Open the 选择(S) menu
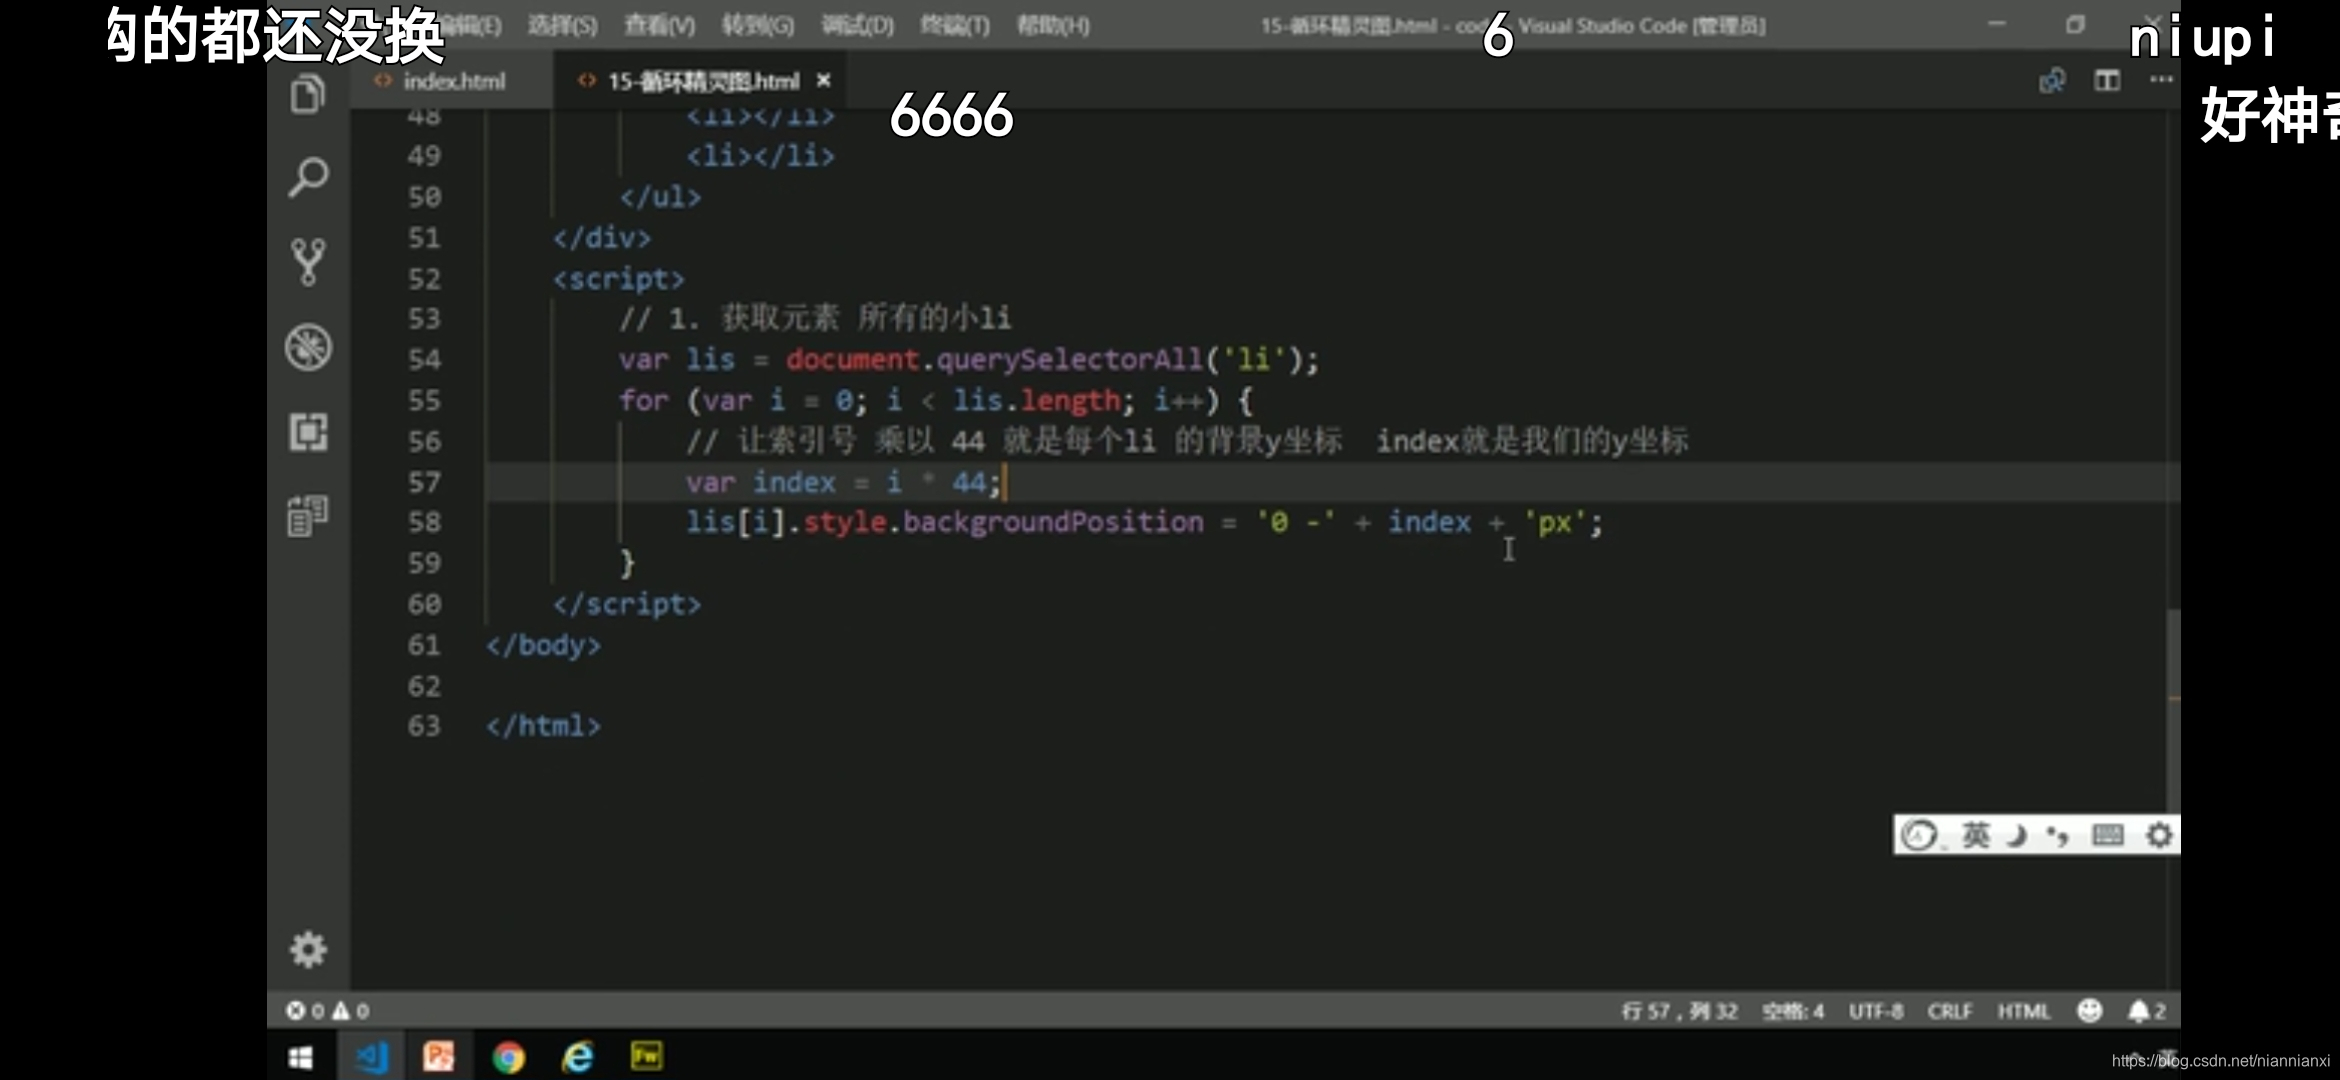This screenshot has height=1080, width=2340. [562, 25]
